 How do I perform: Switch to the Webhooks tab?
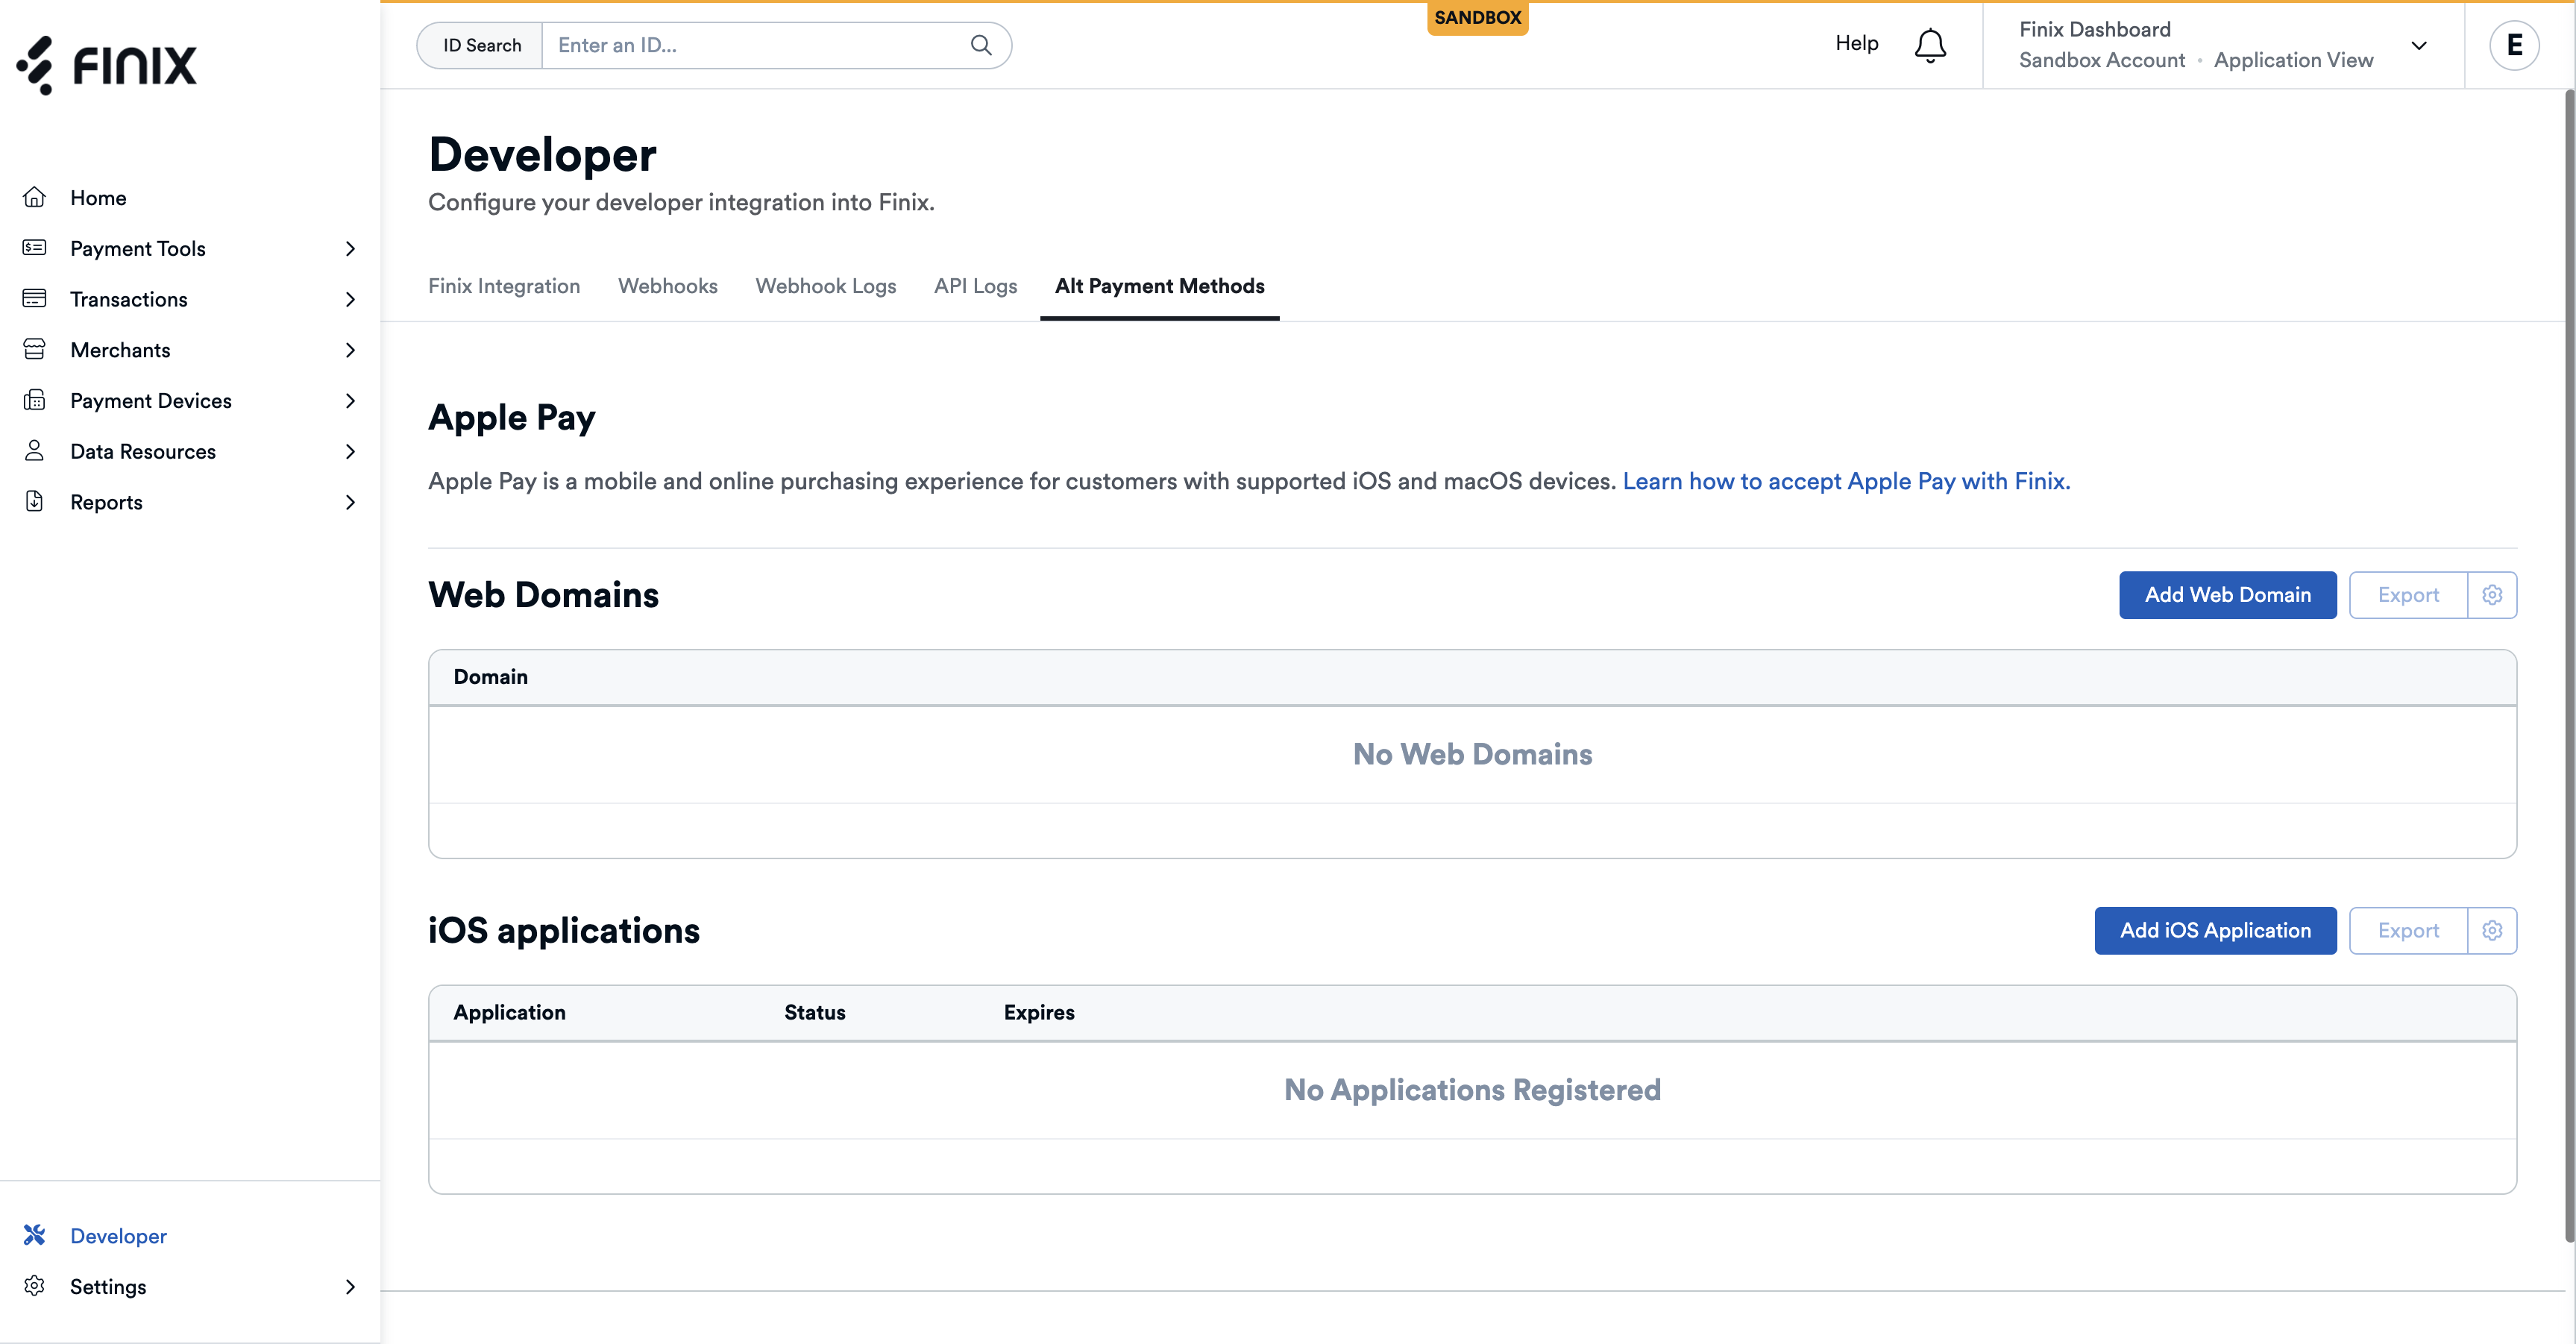(x=667, y=286)
